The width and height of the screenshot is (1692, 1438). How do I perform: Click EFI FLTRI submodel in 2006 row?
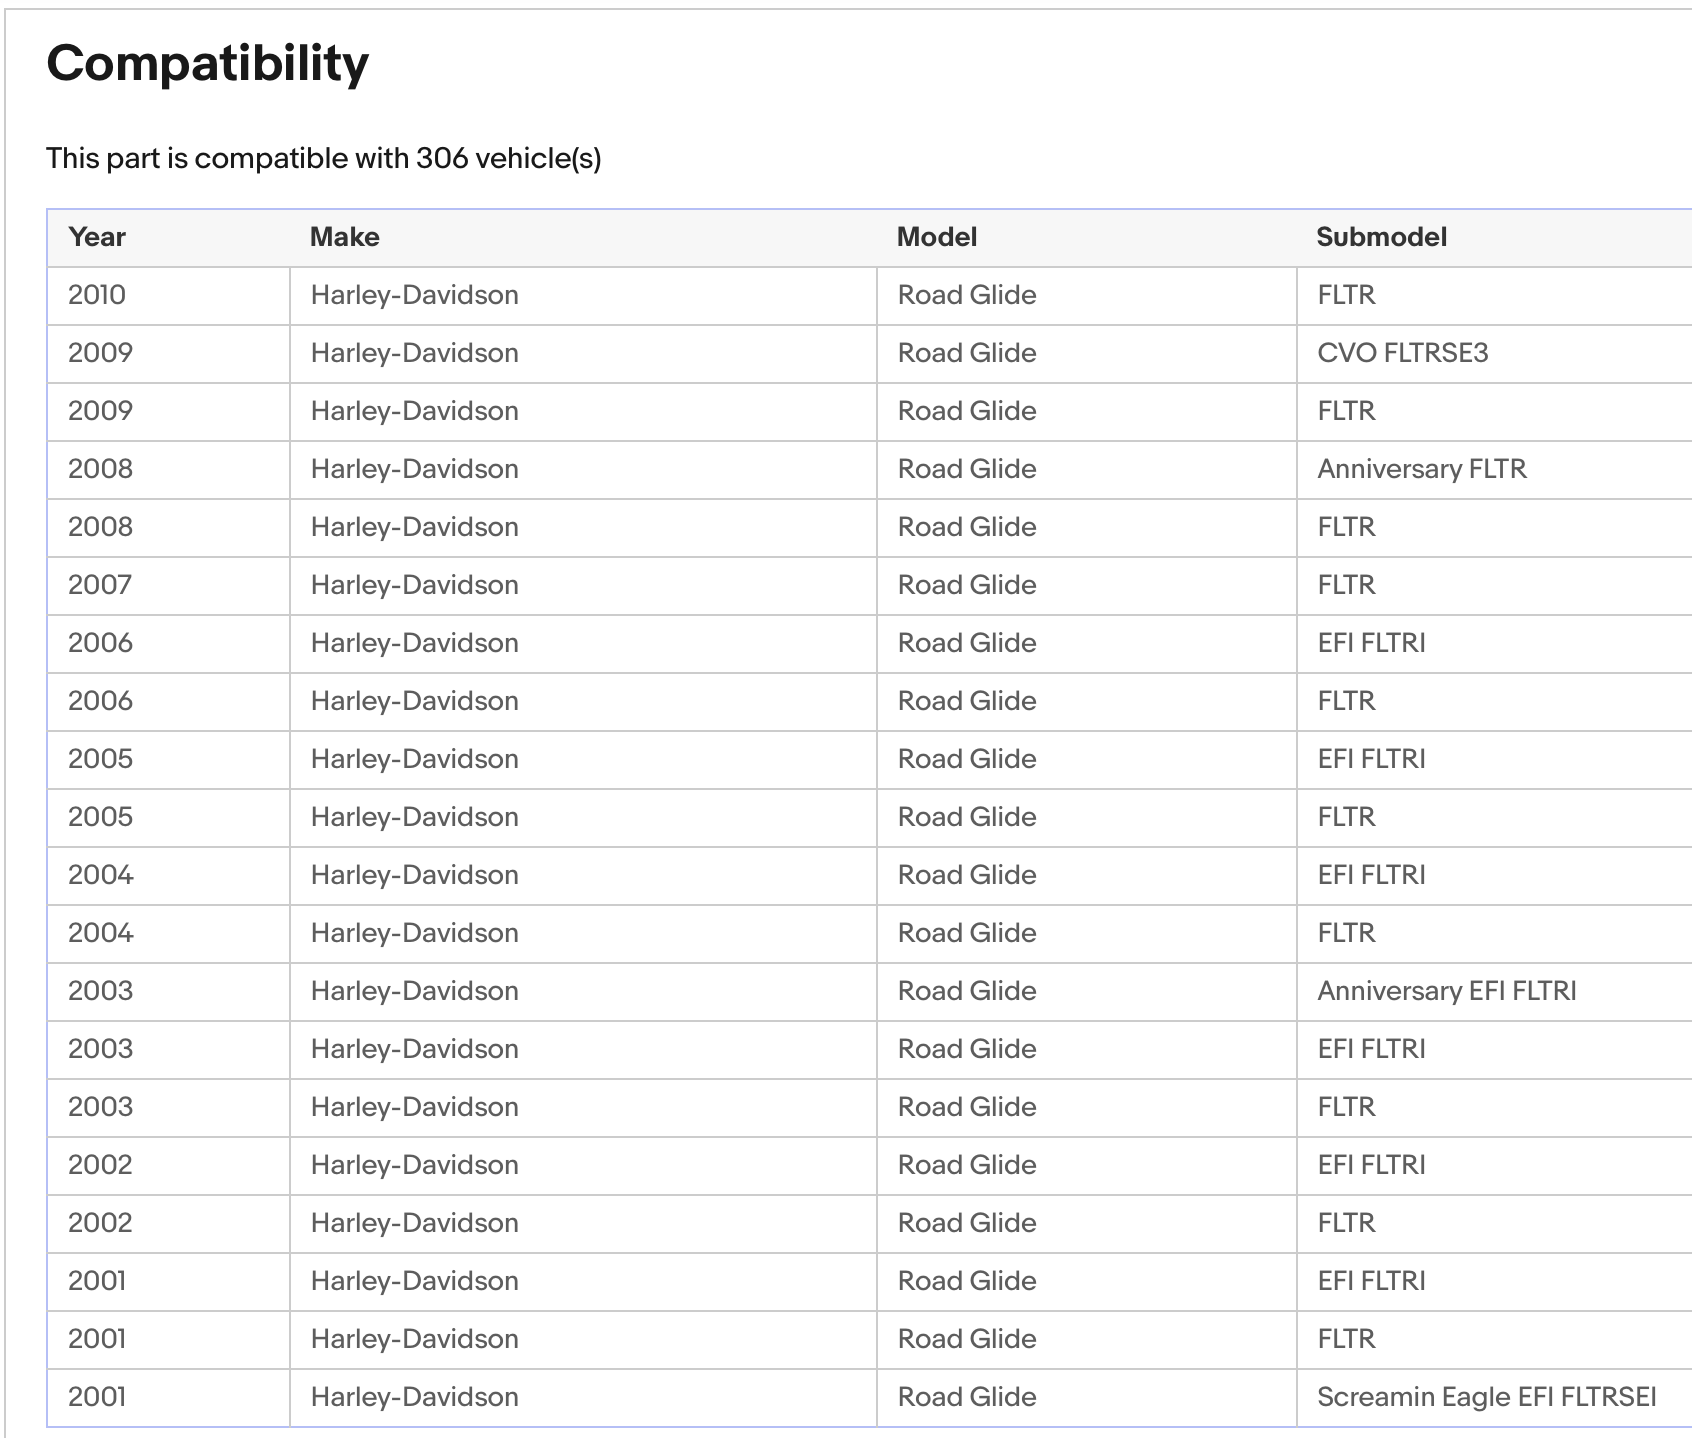(x=1371, y=643)
